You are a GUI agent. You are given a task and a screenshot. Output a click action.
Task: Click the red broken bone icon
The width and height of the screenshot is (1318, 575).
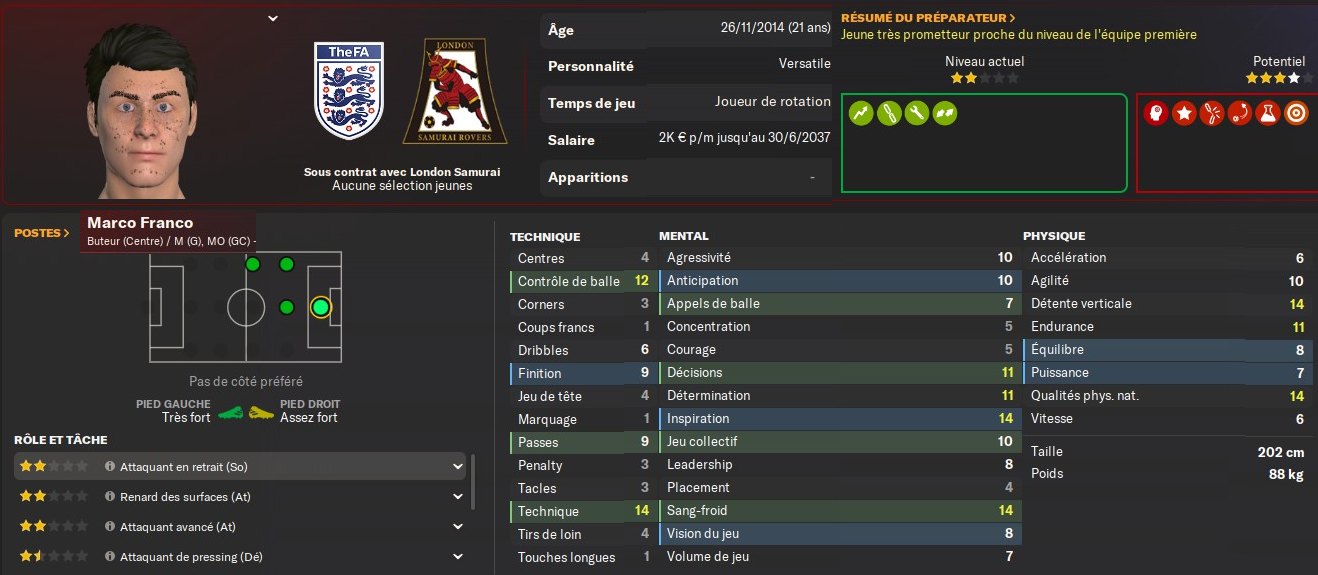(x=1212, y=114)
